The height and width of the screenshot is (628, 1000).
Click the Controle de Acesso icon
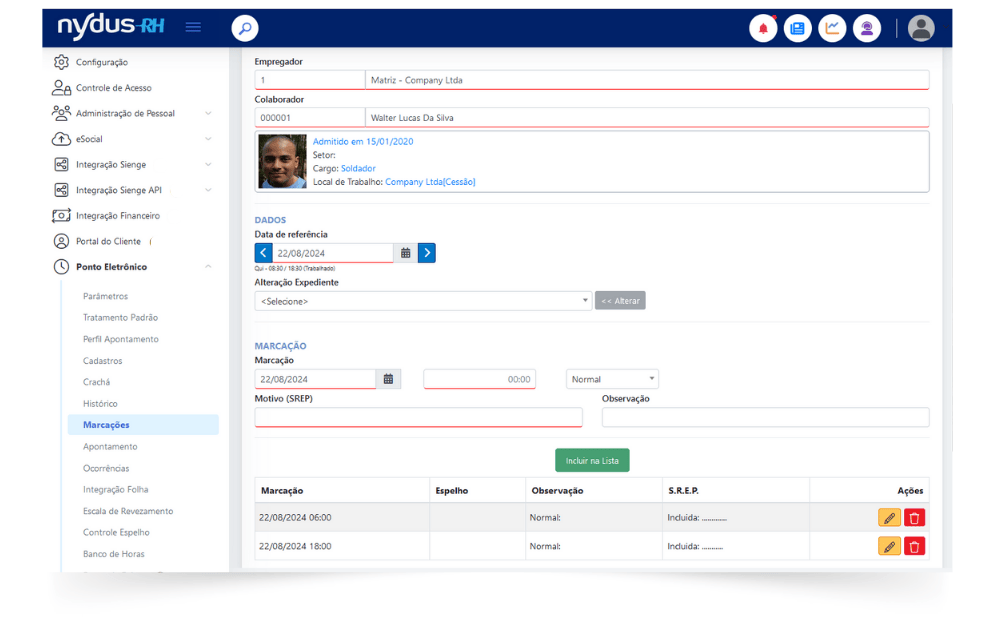tap(61, 87)
